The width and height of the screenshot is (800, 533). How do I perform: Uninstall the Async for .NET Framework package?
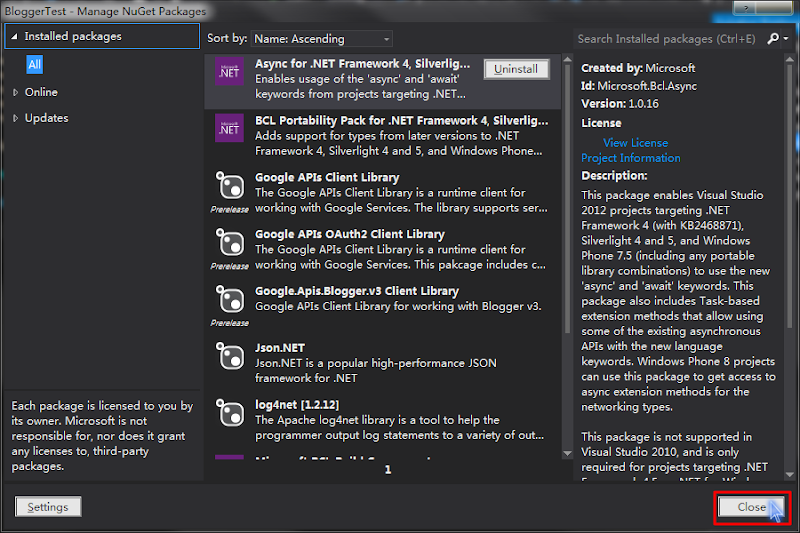click(x=516, y=69)
